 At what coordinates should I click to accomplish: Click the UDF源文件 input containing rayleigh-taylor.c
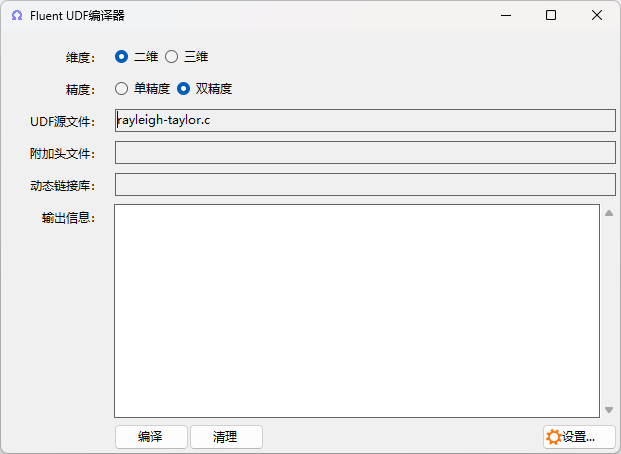click(365, 120)
